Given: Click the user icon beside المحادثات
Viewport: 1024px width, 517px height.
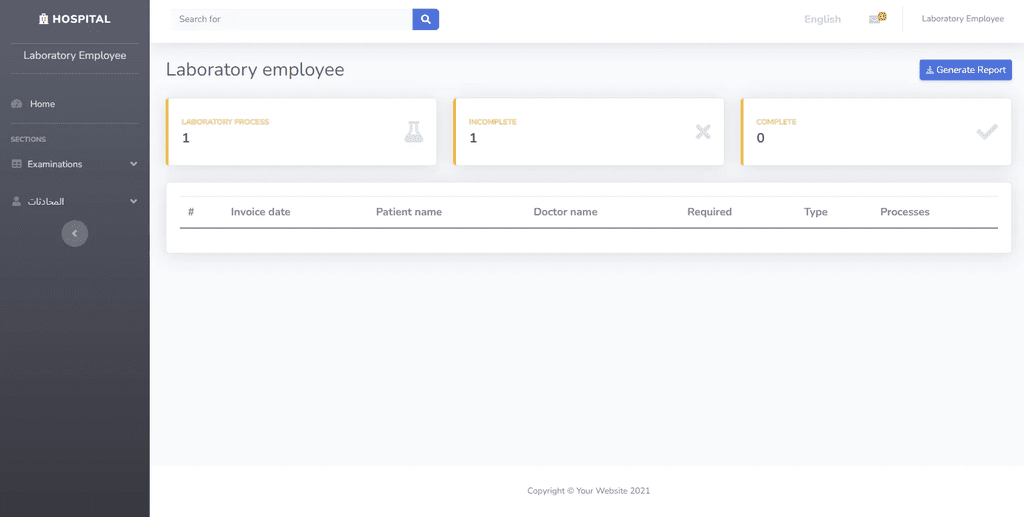Looking at the screenshot, I should click(x=16, y=202).
